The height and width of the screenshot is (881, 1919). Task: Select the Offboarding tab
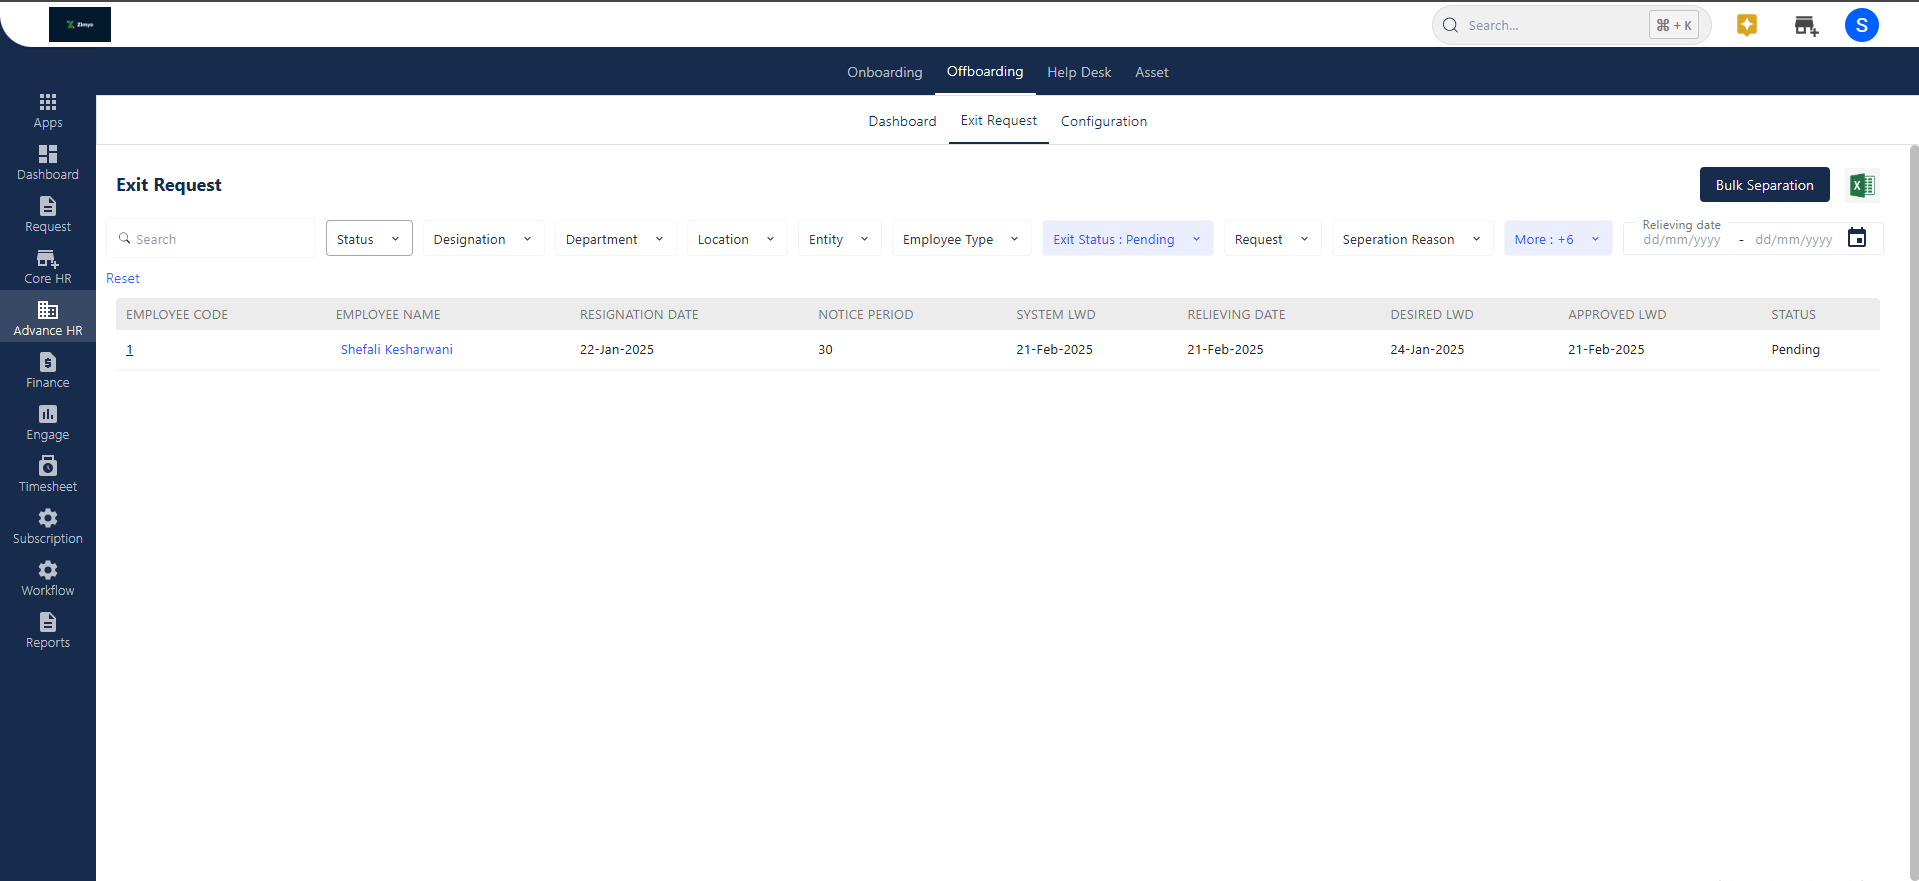point(985,71)
